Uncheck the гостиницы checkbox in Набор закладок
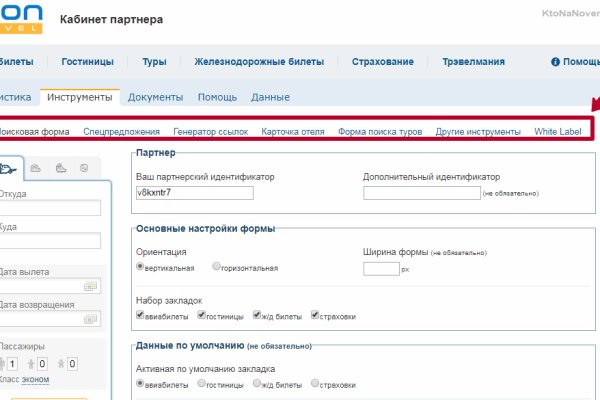This screenshot has width=600, height=400. pos(202,316)
